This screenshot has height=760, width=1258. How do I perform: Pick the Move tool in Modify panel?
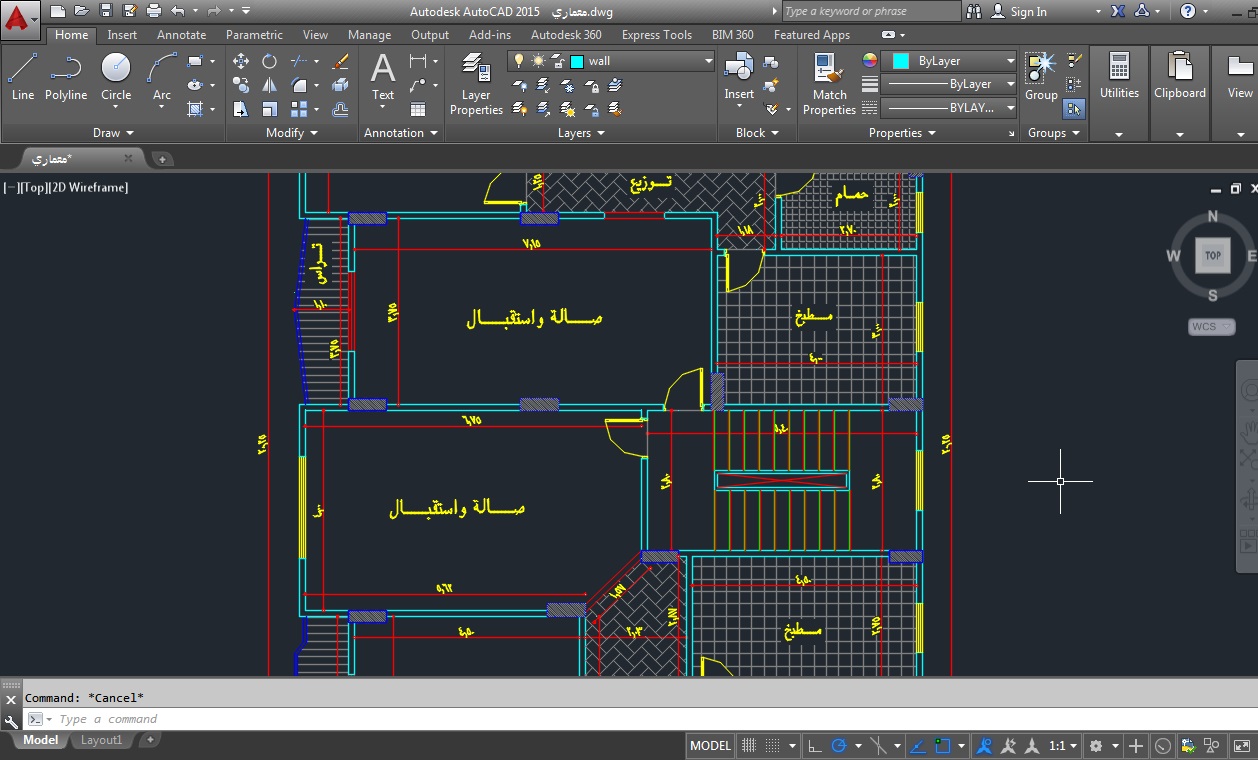pos(241,61)
